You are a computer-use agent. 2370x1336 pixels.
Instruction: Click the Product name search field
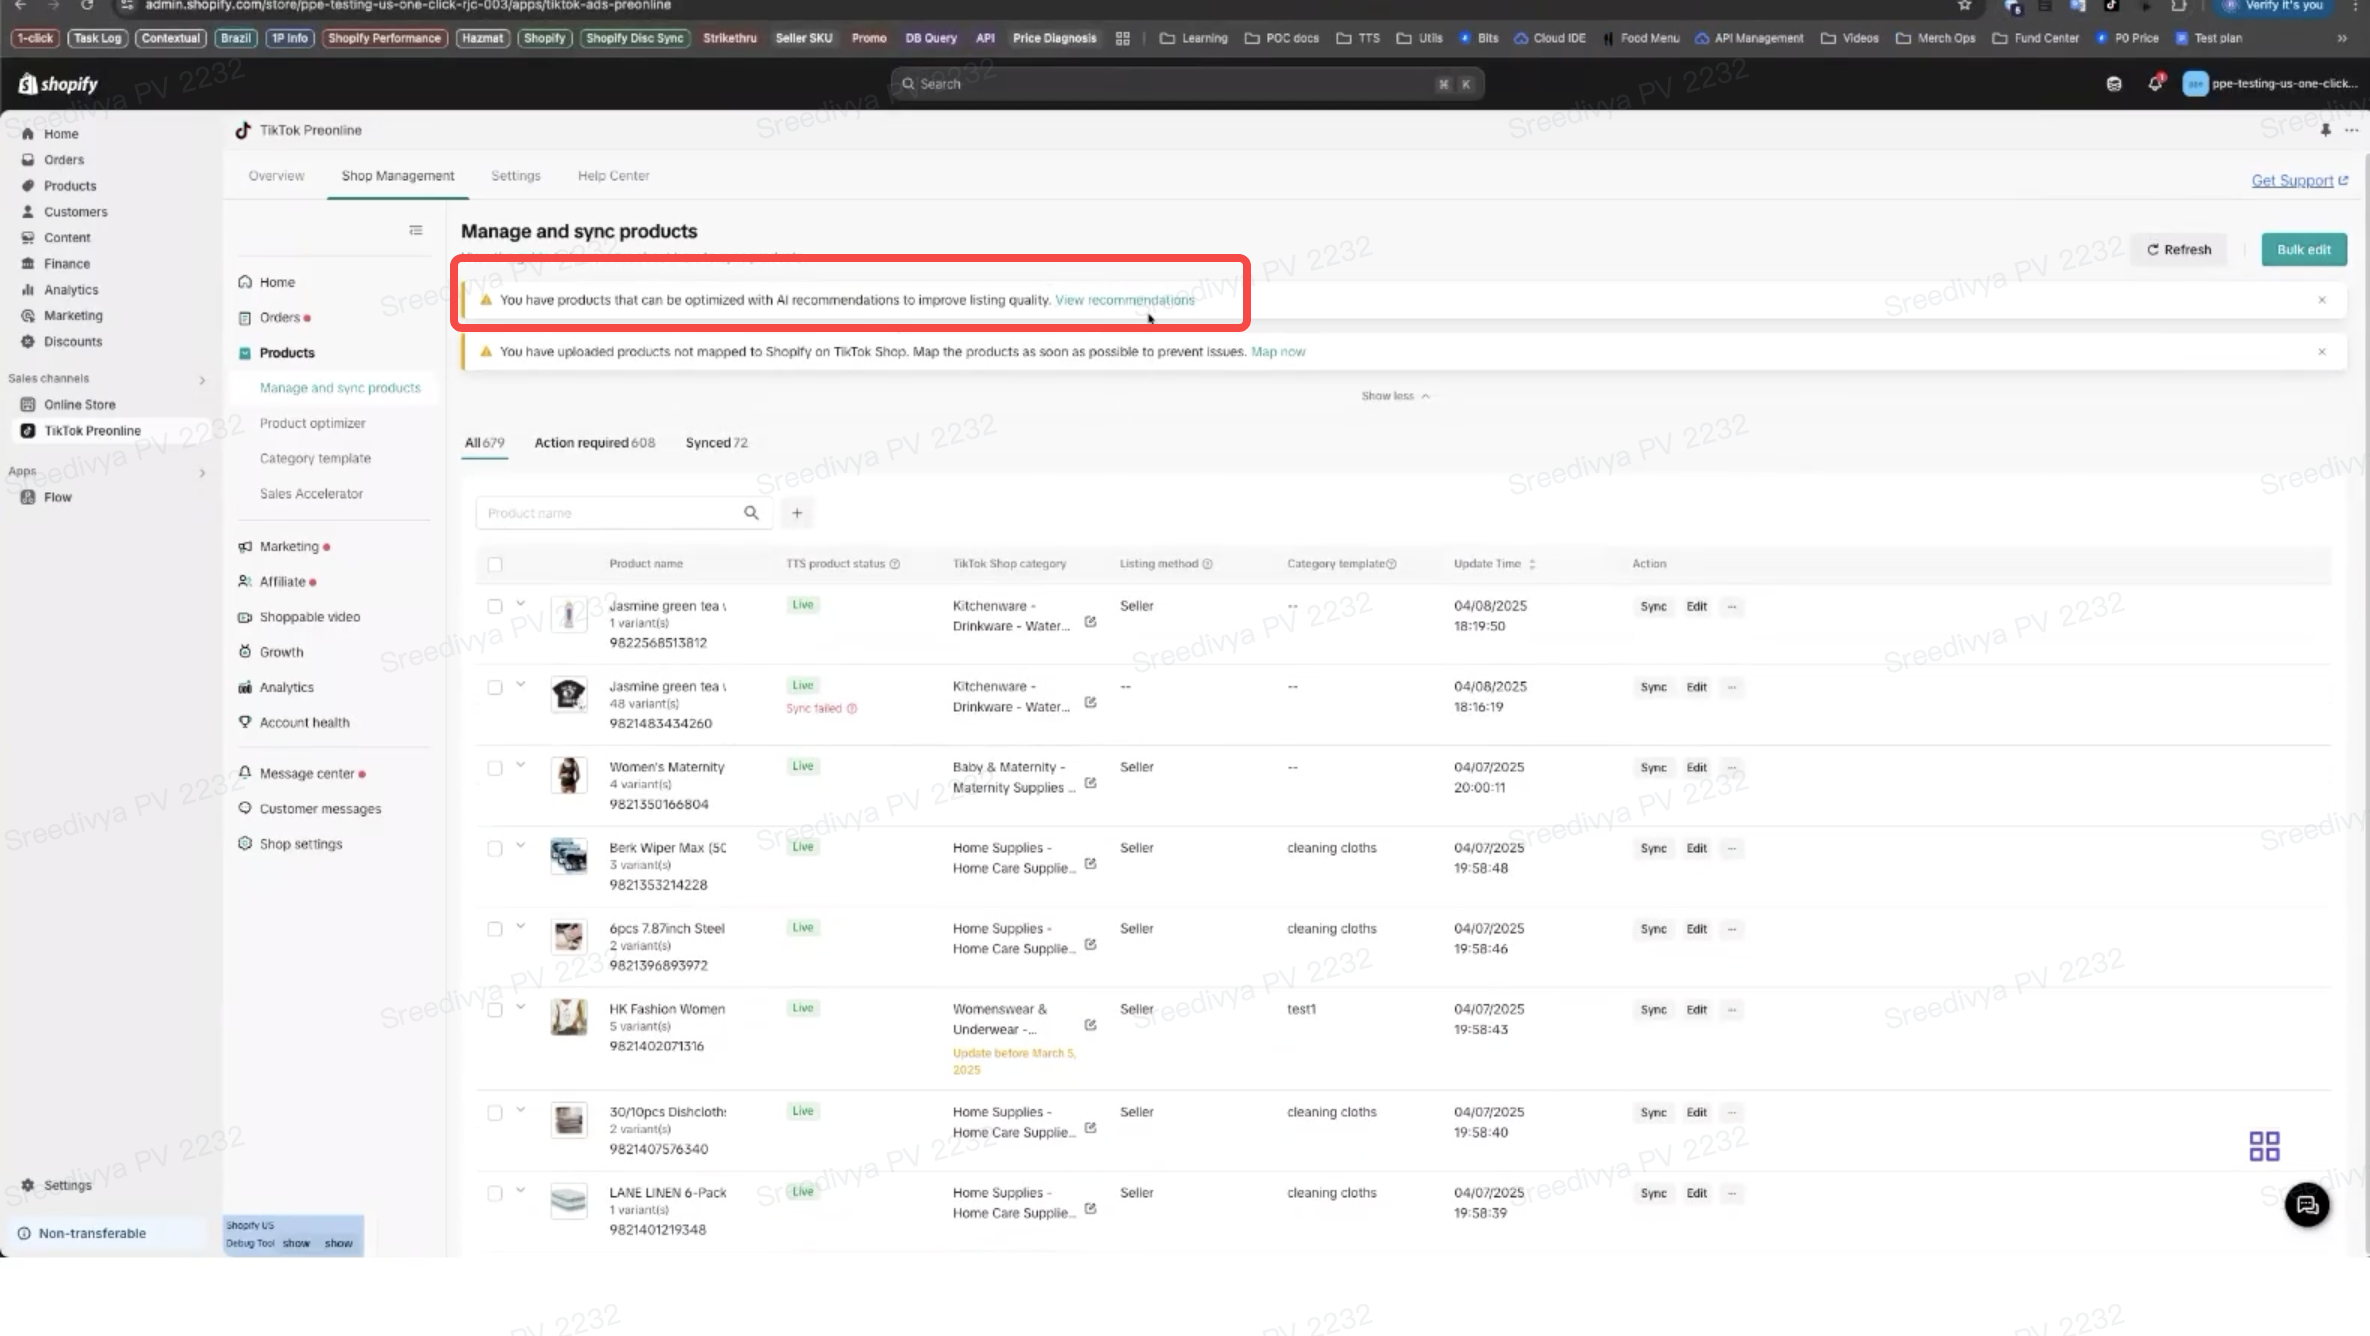610,513
